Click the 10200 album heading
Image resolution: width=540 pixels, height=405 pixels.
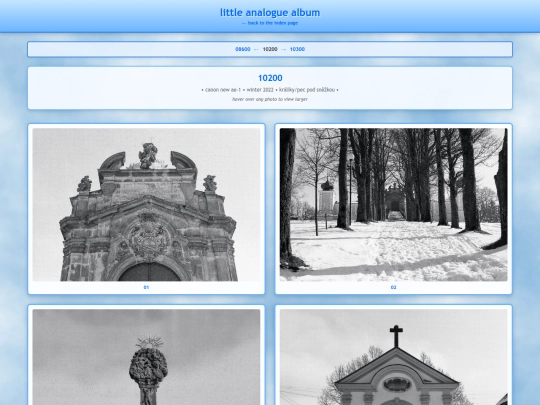click(x=270, y=78)
